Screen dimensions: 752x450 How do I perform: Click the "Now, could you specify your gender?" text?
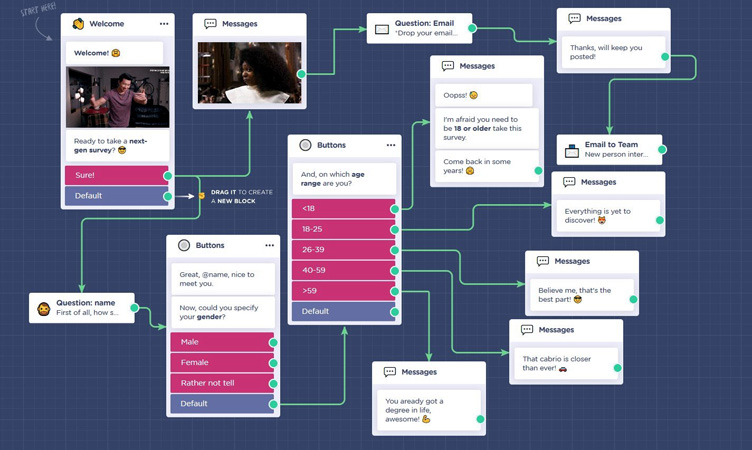pos(220,311)
